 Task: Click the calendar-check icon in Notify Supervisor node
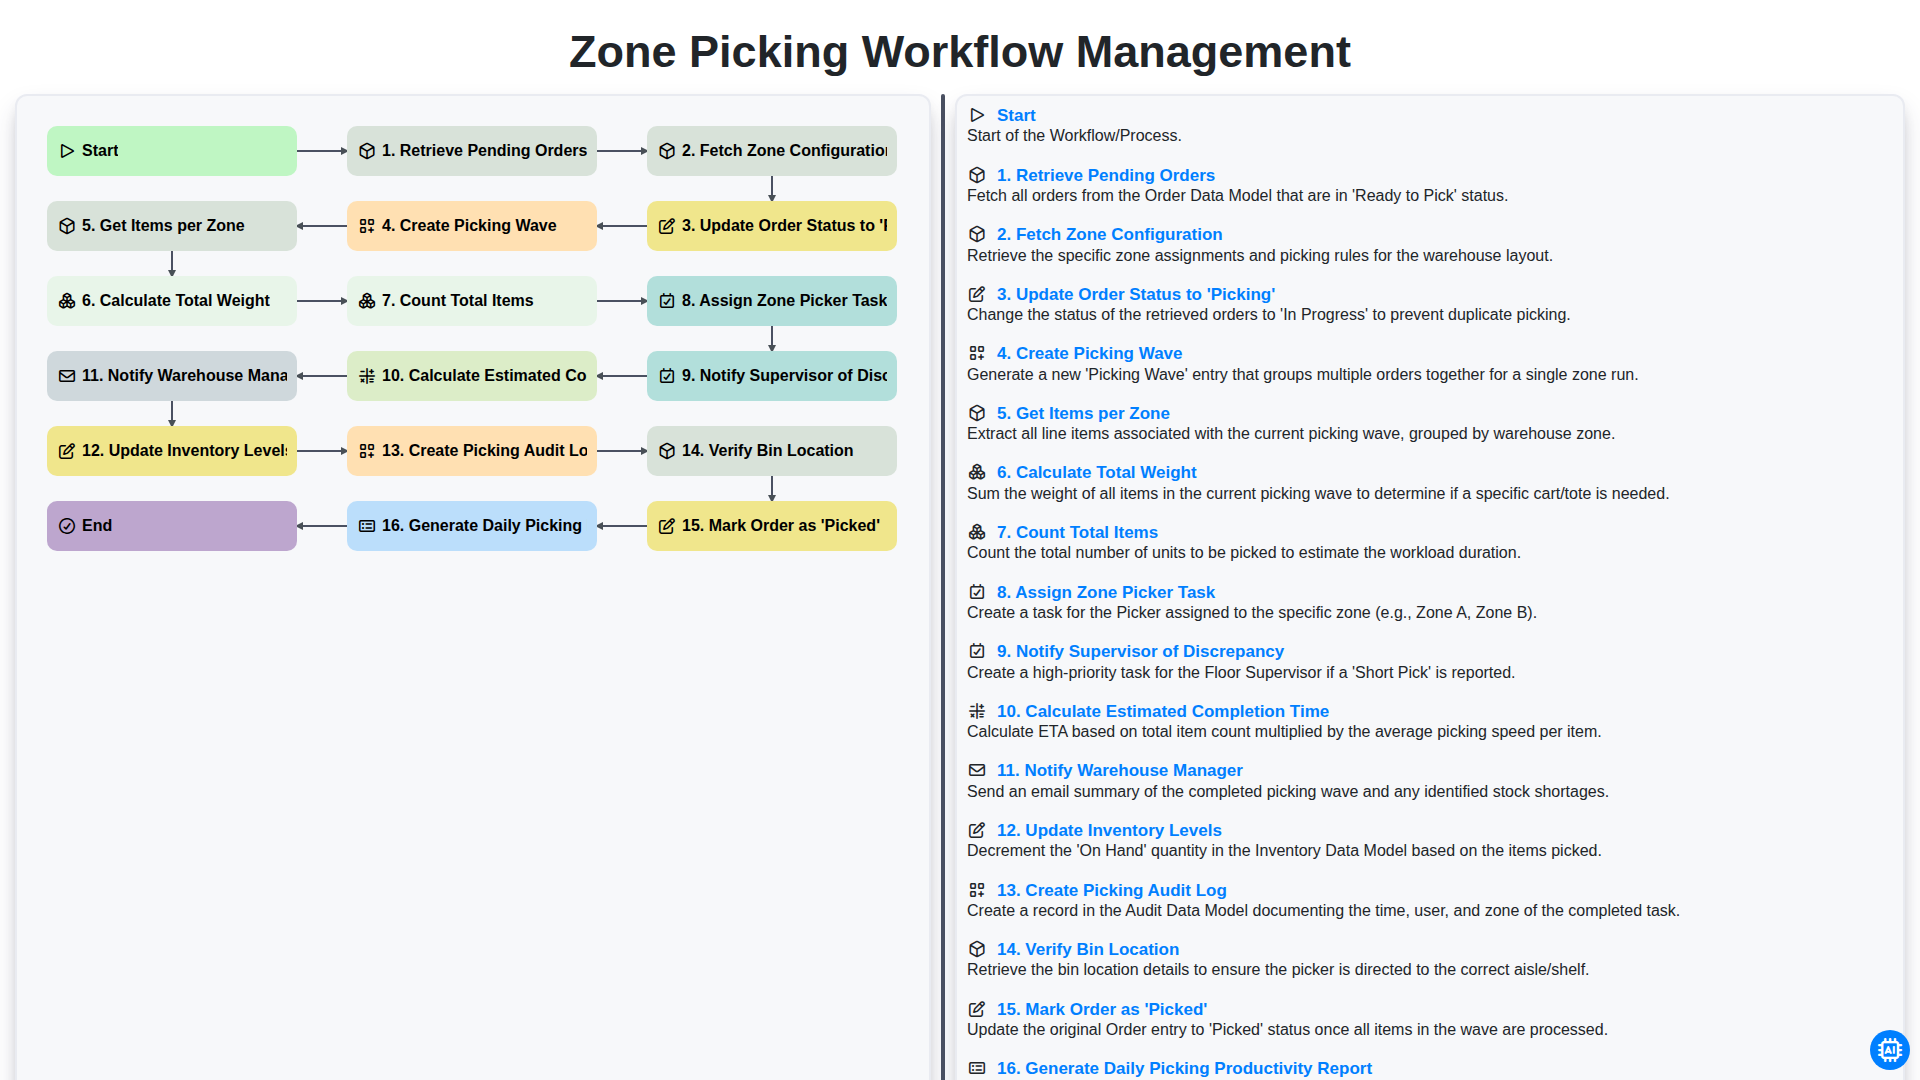[667, 376]
